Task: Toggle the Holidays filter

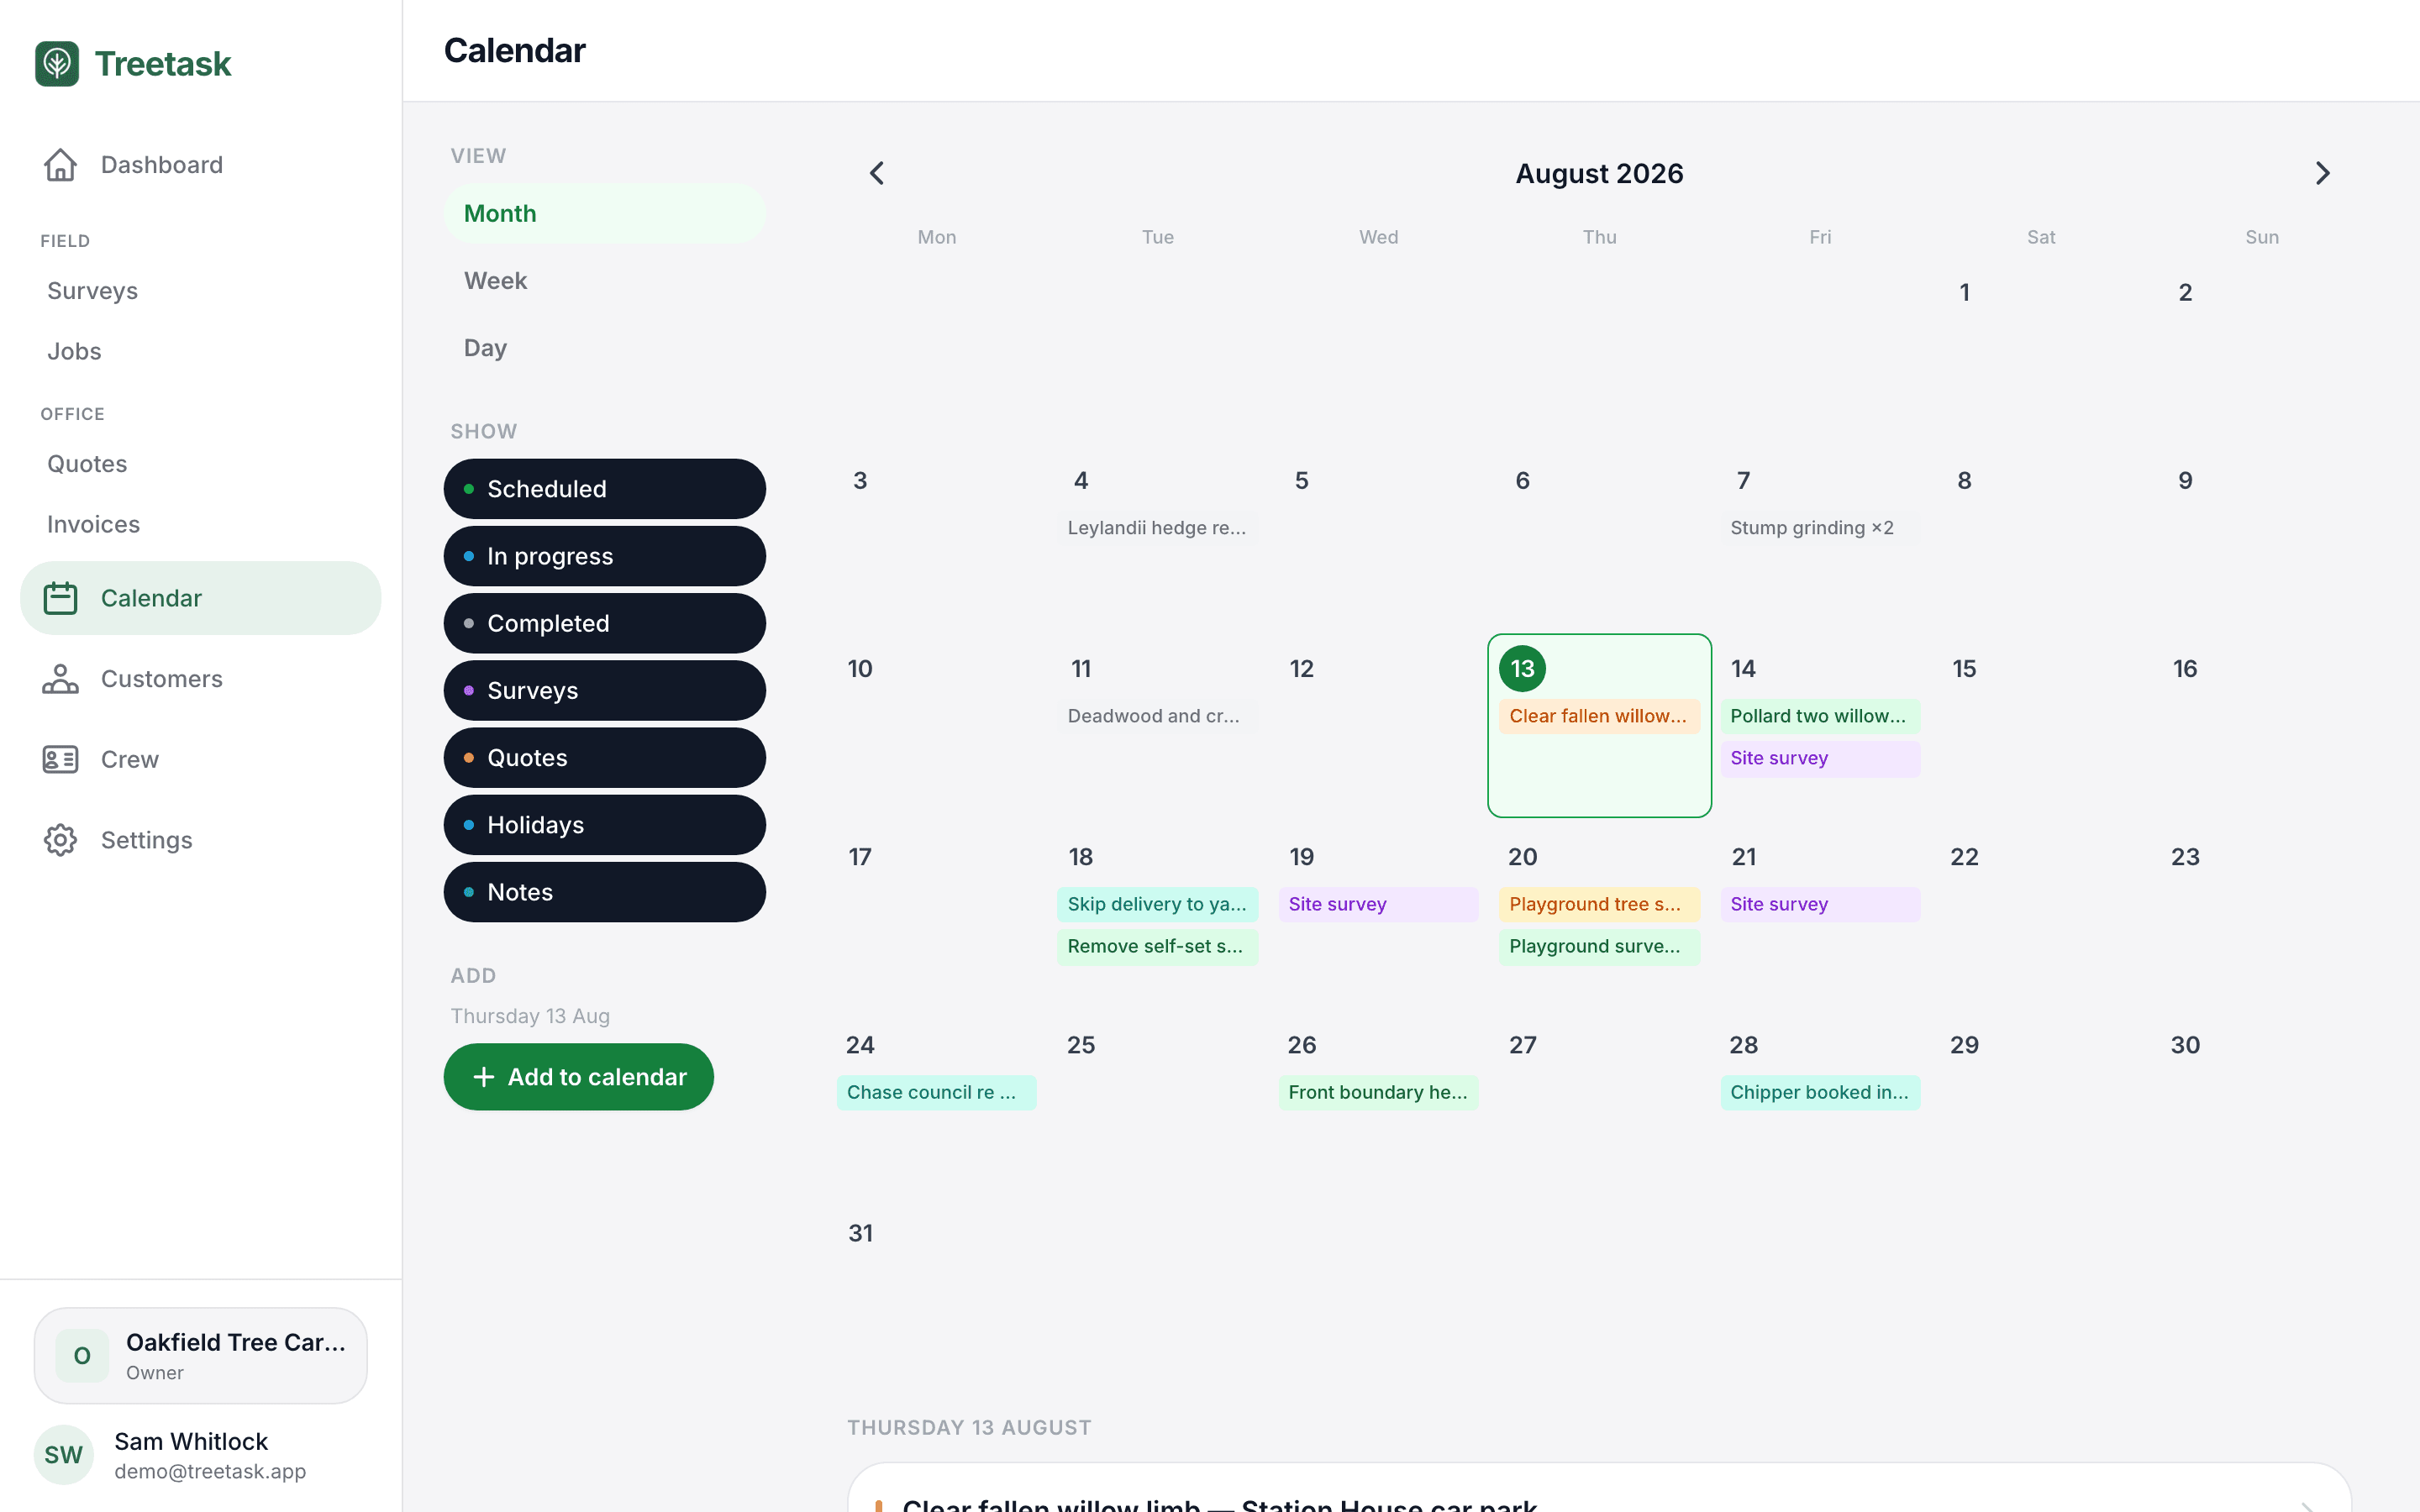Action: (x=605, y=825)
